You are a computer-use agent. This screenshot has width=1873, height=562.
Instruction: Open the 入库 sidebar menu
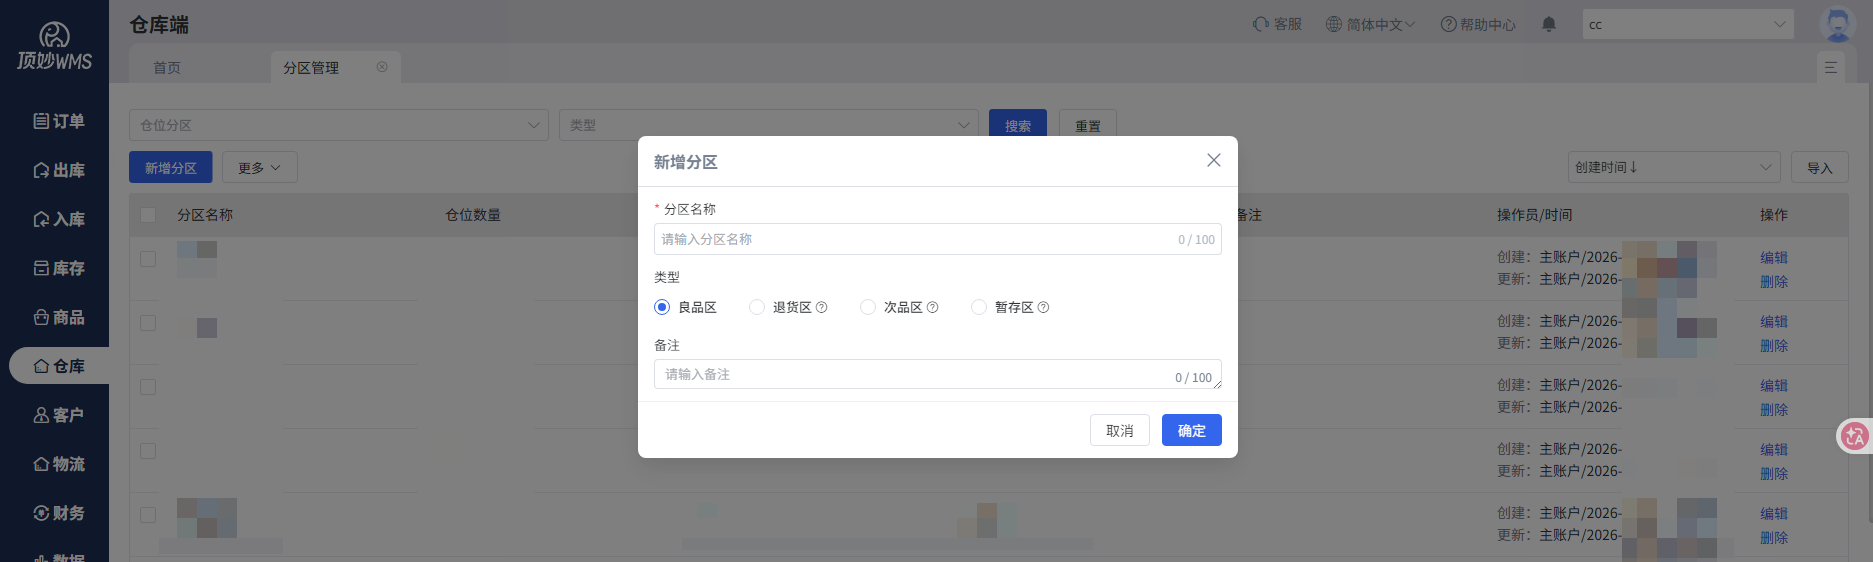click(x=58, y=219)
